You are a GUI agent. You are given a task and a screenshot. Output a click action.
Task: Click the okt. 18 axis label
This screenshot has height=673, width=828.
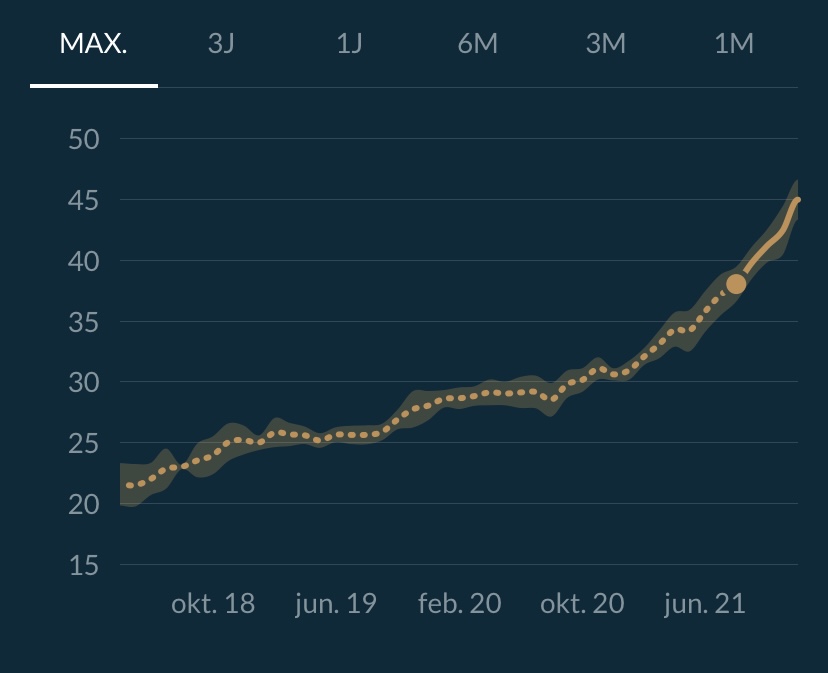pos(213,604)
